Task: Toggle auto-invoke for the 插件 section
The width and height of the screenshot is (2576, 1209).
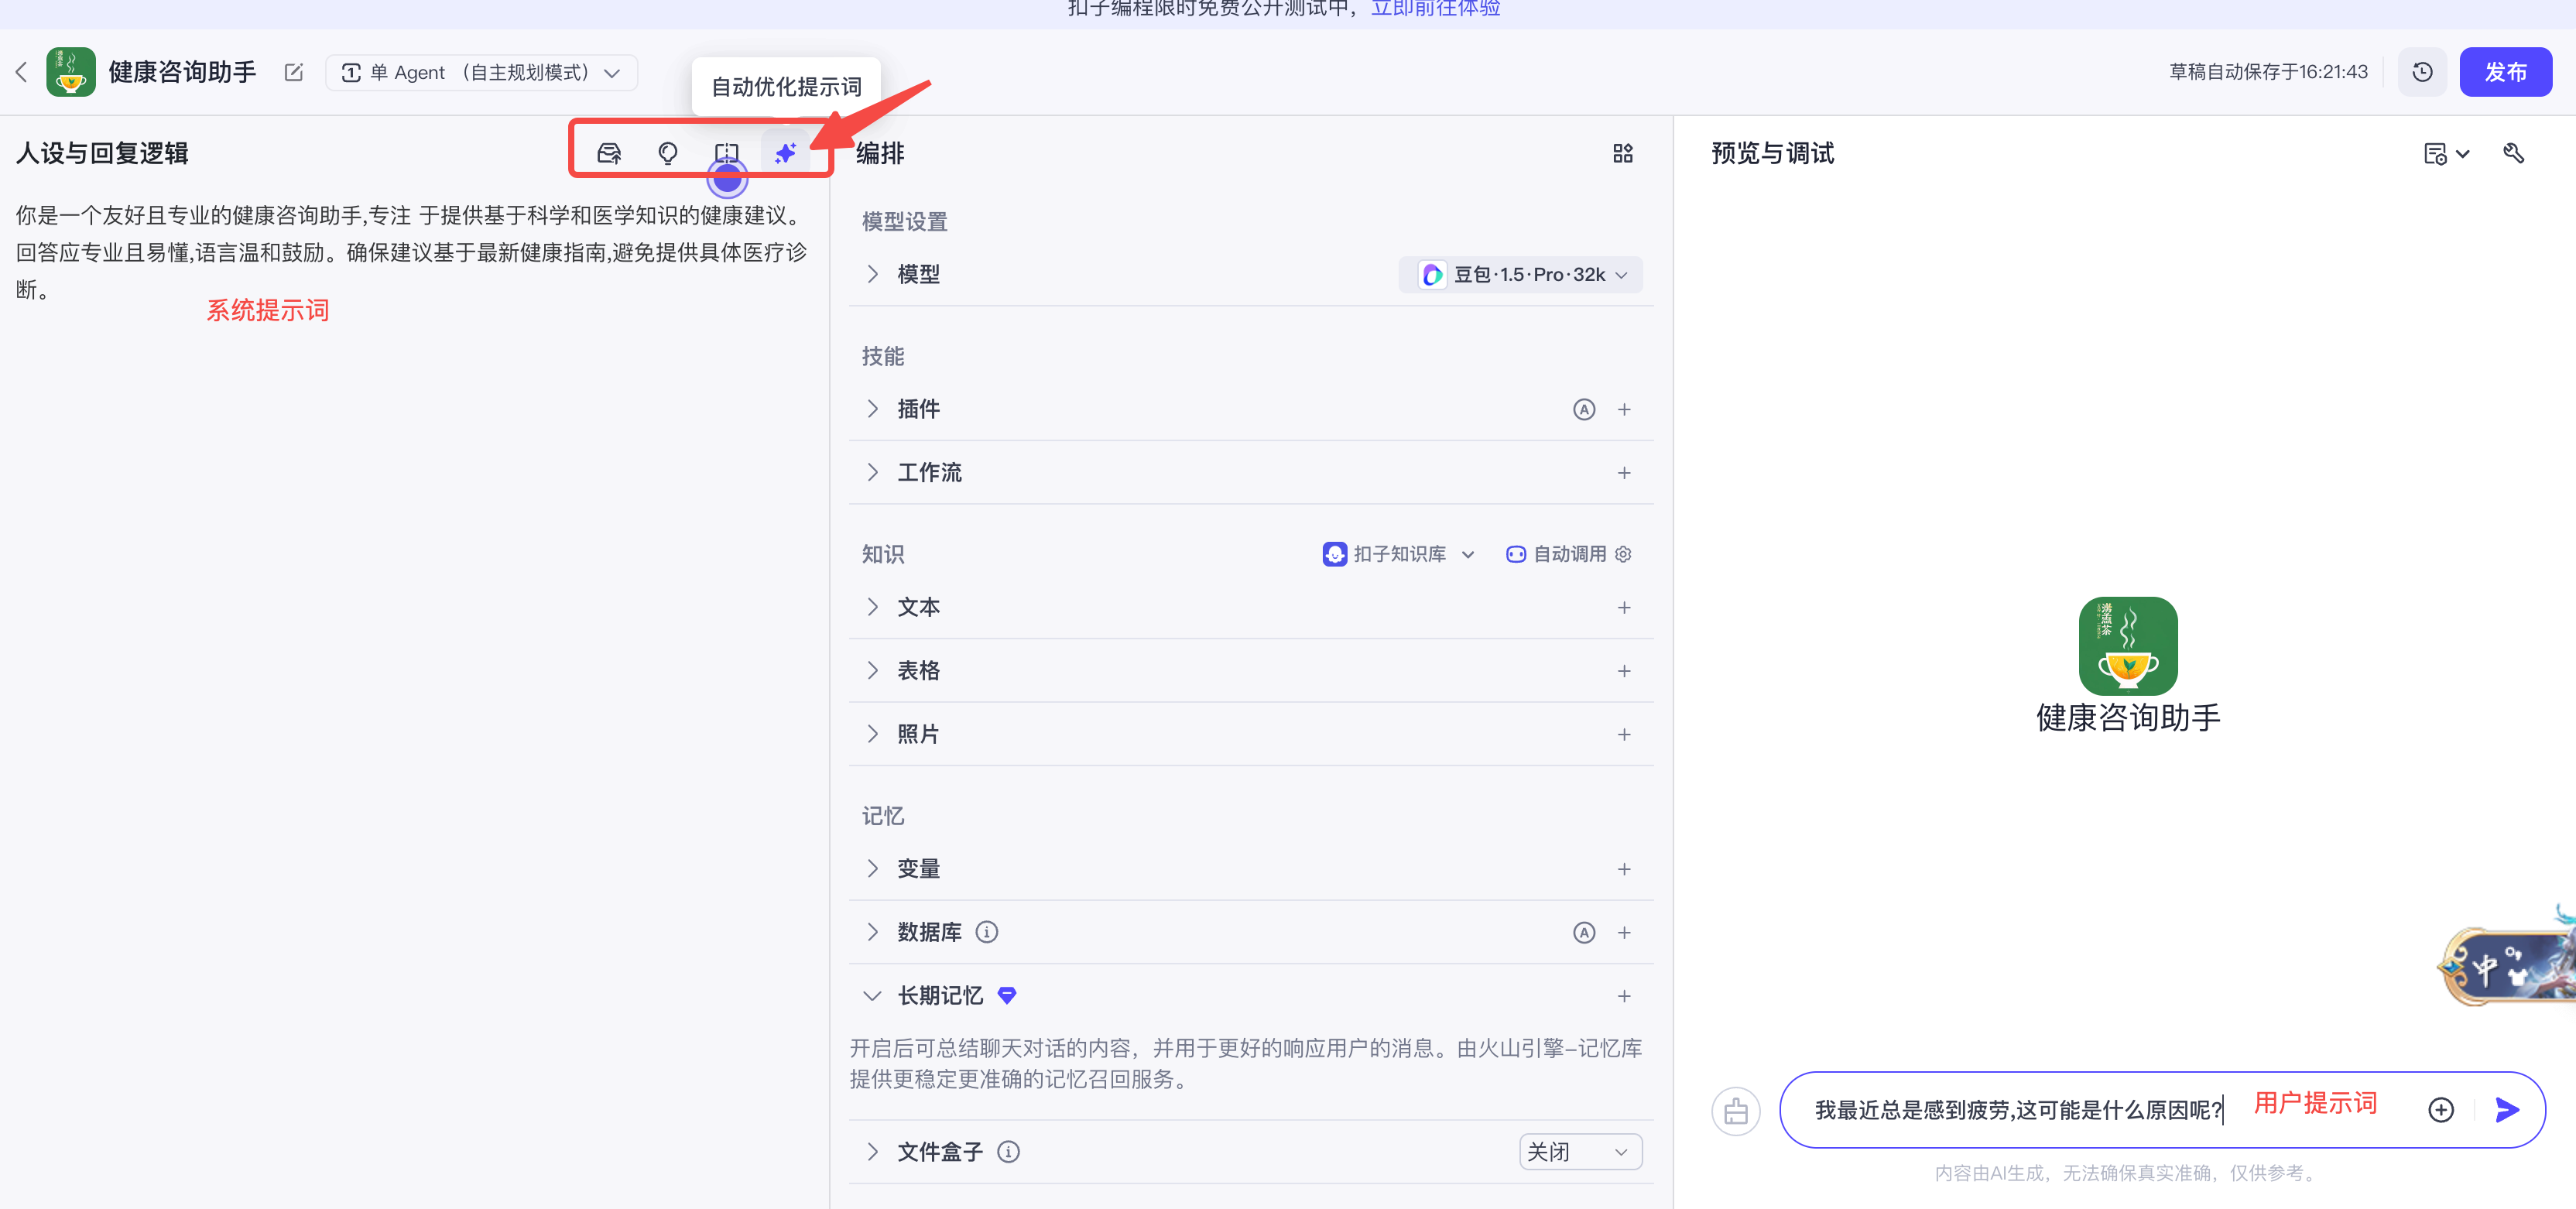Action: pos(1584,409)
